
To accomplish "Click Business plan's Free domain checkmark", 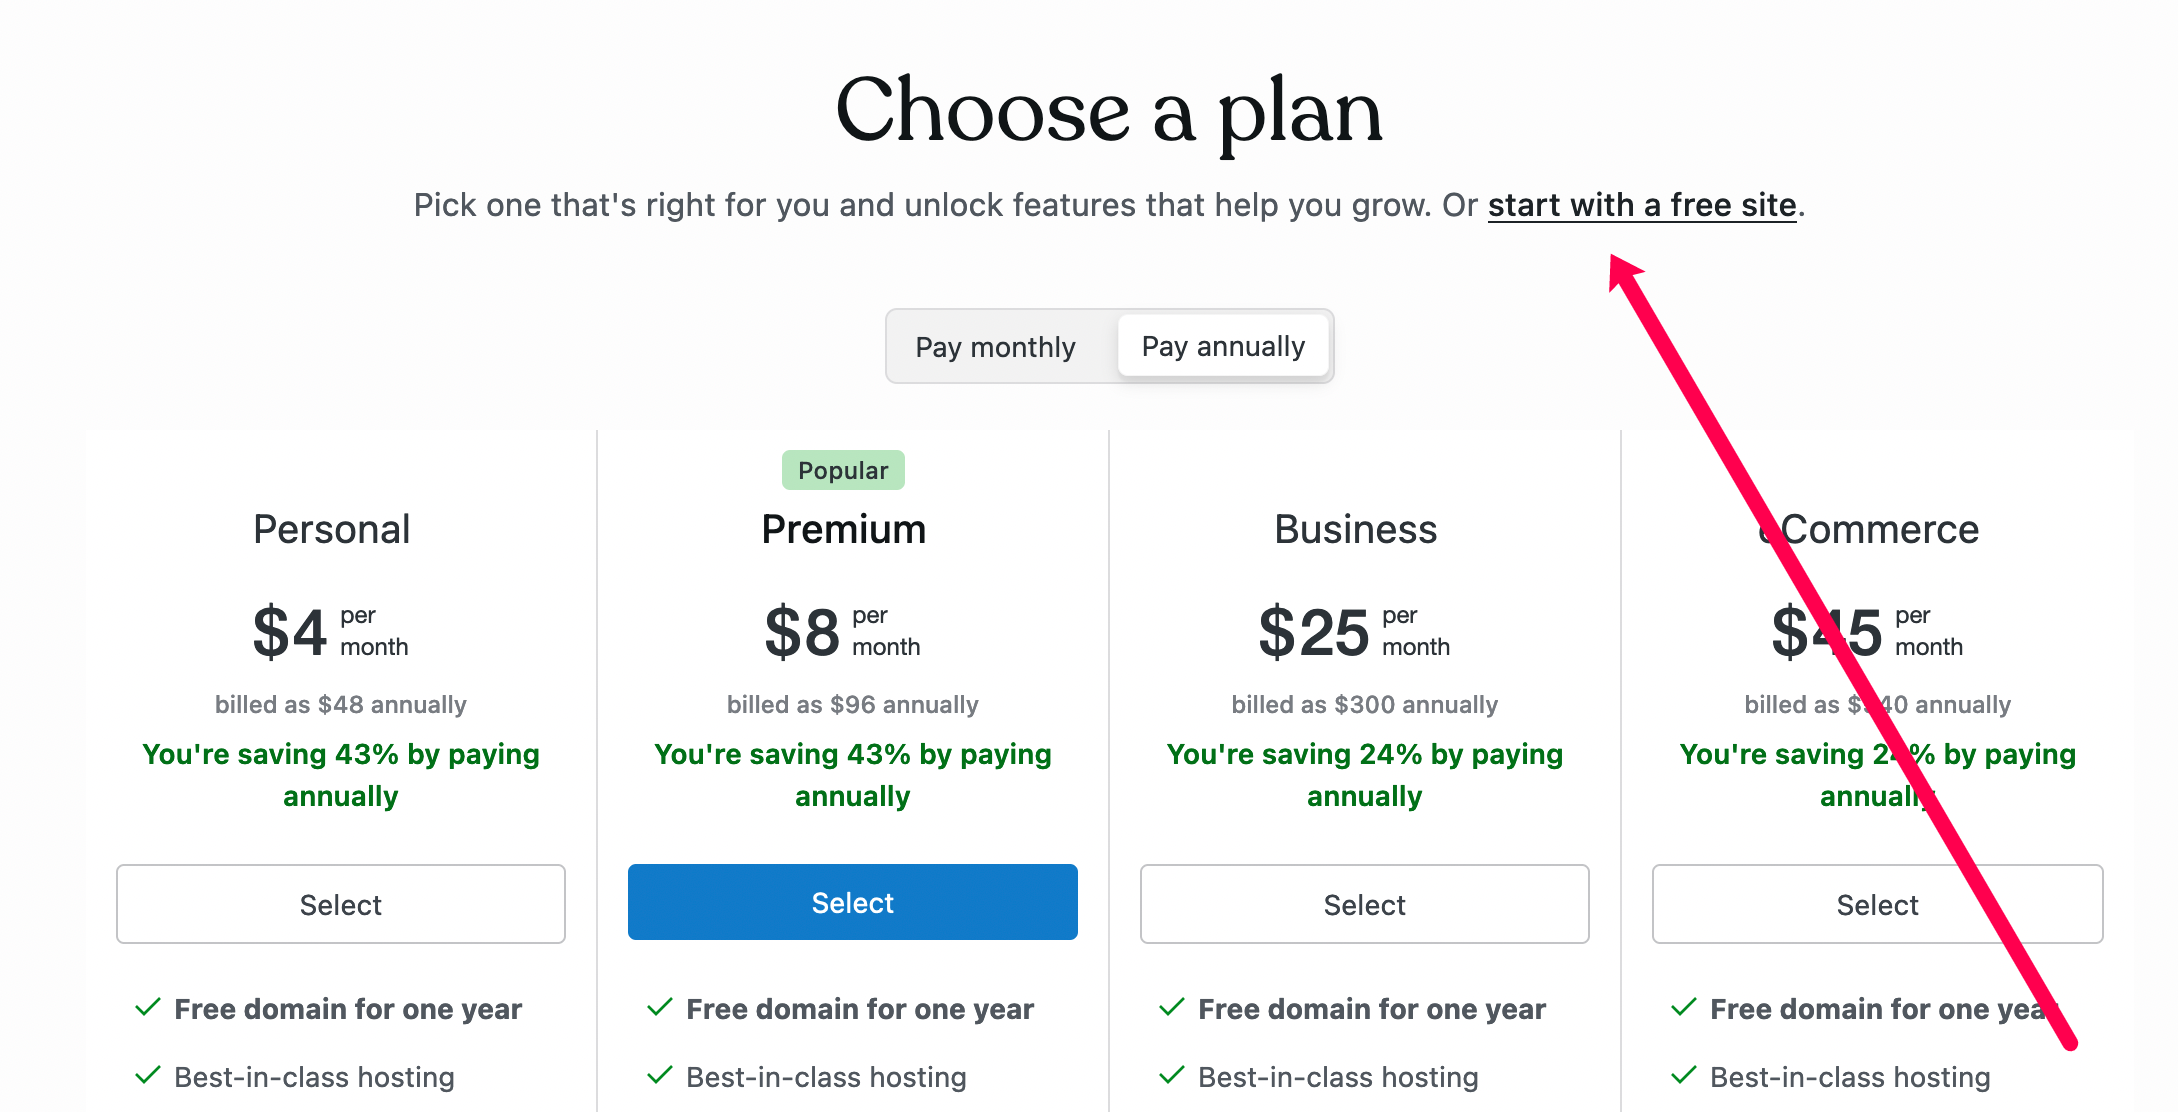I will click(1172, 1007).
